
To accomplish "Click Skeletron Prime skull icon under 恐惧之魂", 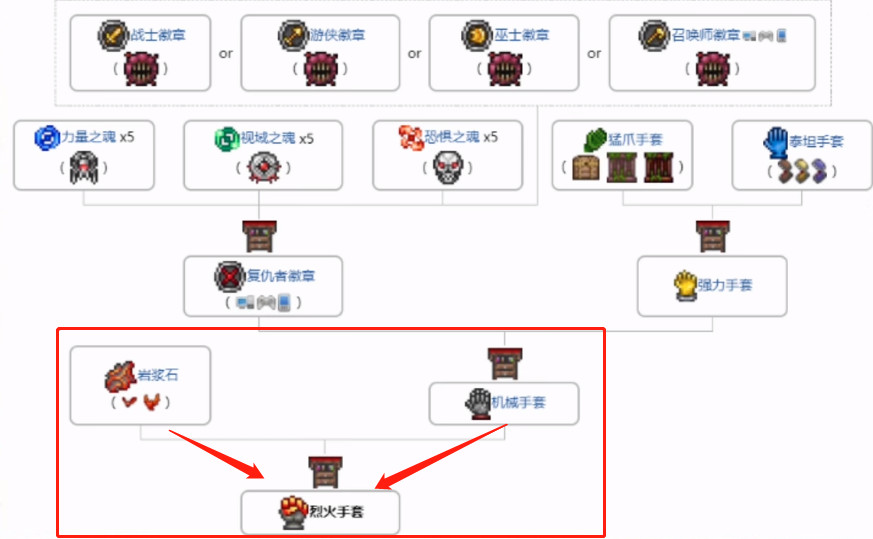I will [449, 167].
